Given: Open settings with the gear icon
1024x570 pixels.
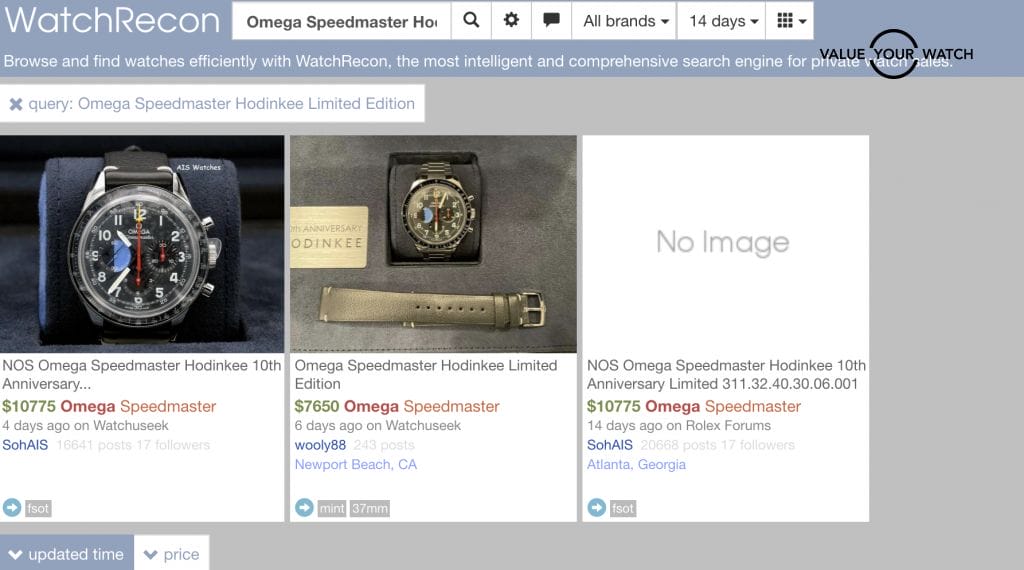Looking at the screenshot, I should tap(511, 21).
